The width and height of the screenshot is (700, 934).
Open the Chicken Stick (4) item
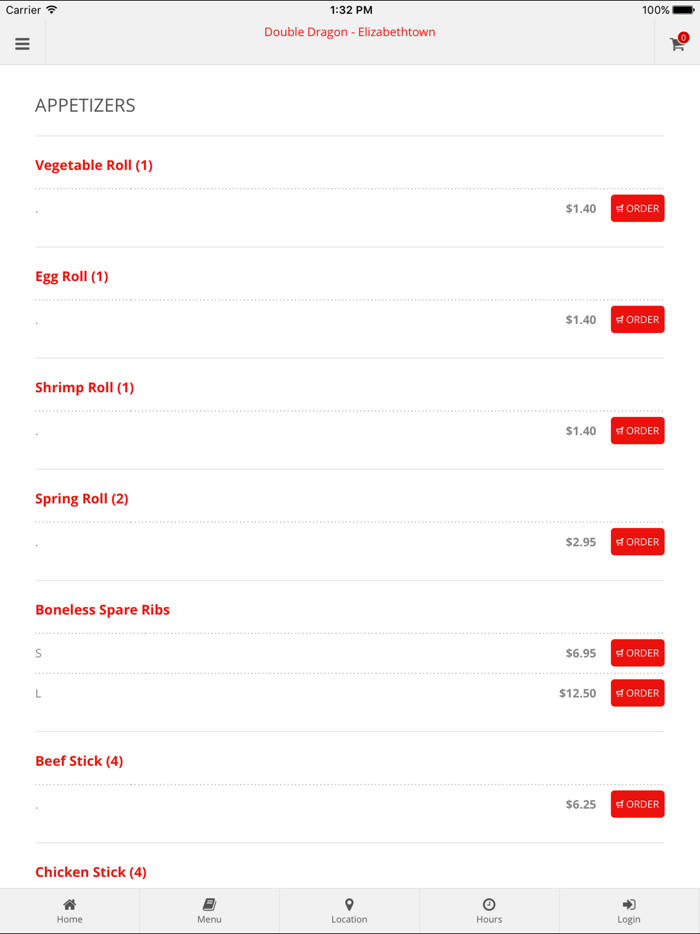91,872
